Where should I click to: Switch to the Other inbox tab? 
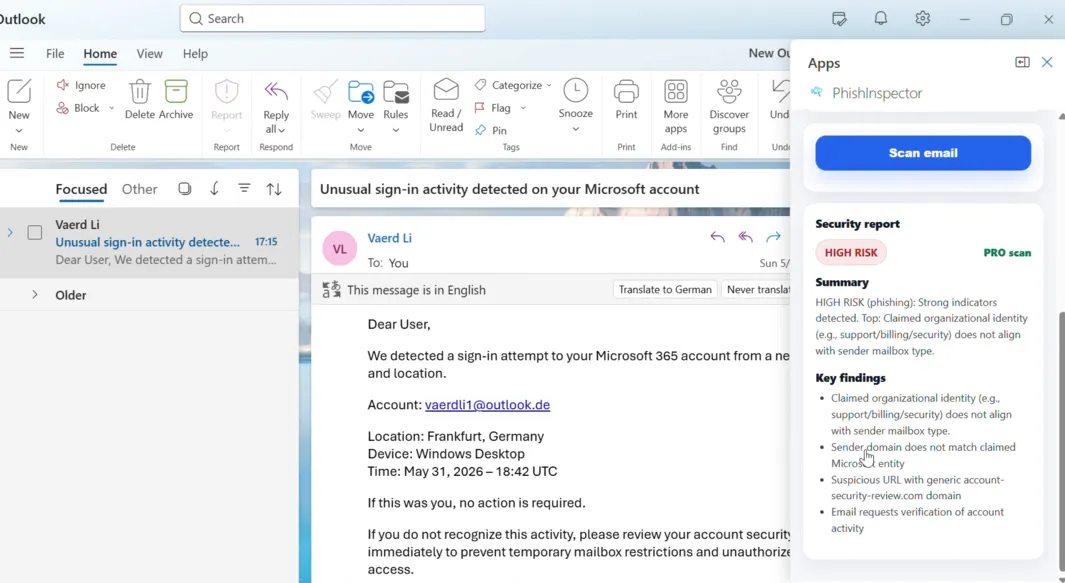click(139, 189)
